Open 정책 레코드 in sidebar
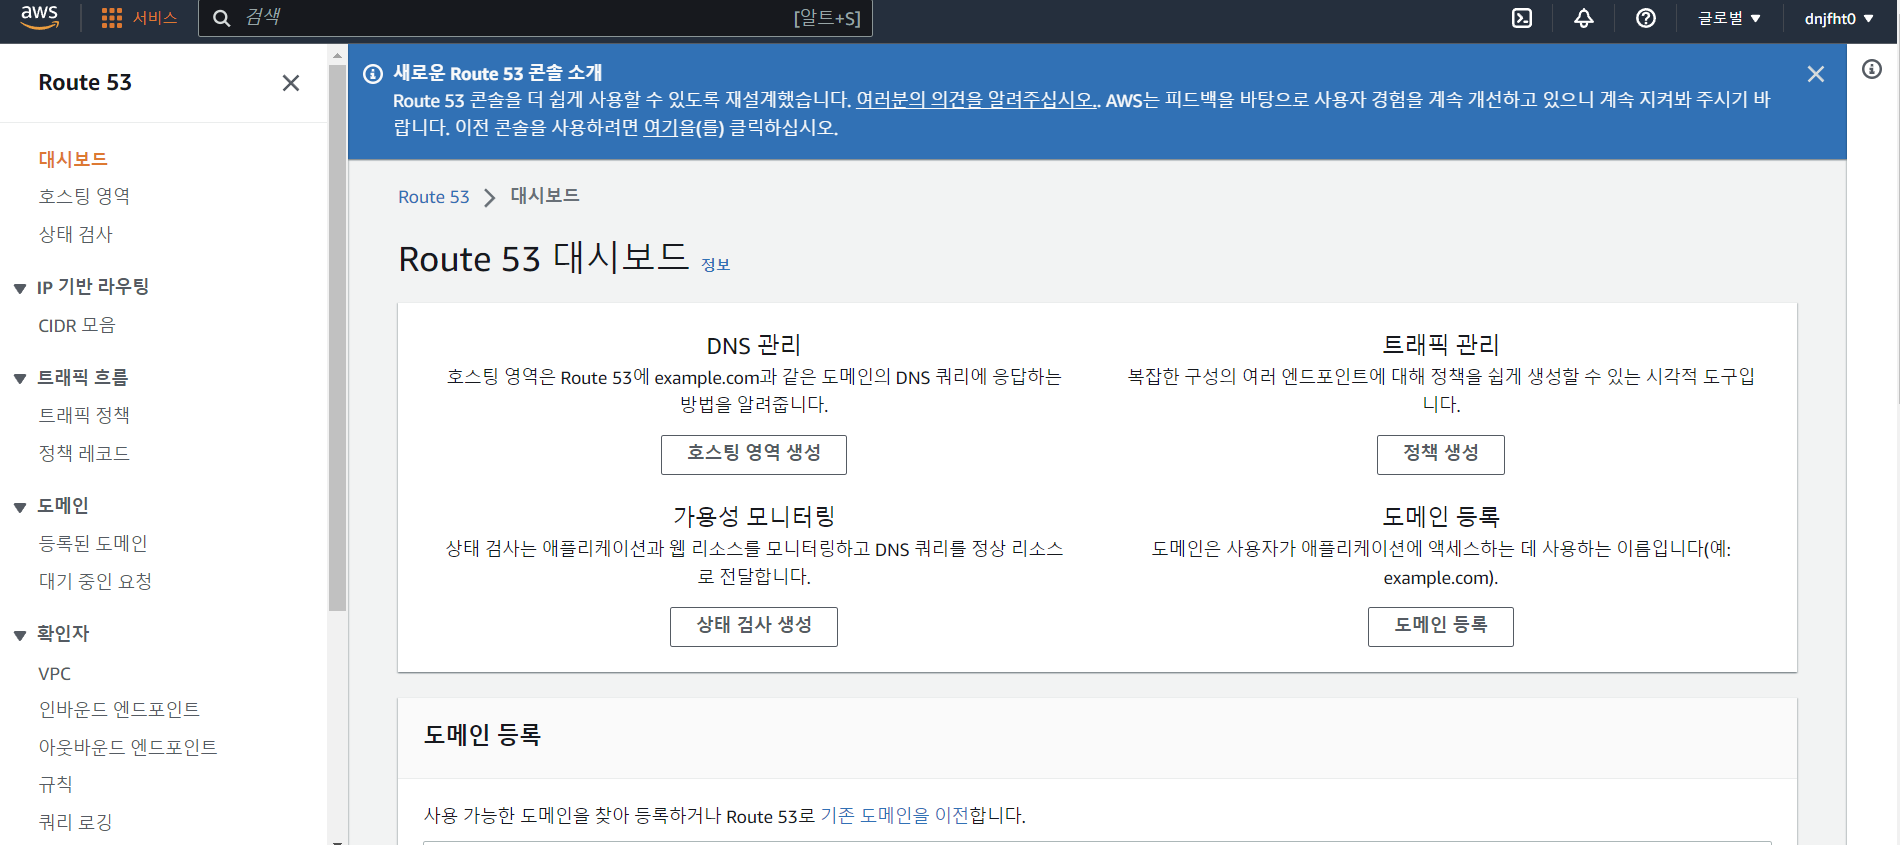 85,453
